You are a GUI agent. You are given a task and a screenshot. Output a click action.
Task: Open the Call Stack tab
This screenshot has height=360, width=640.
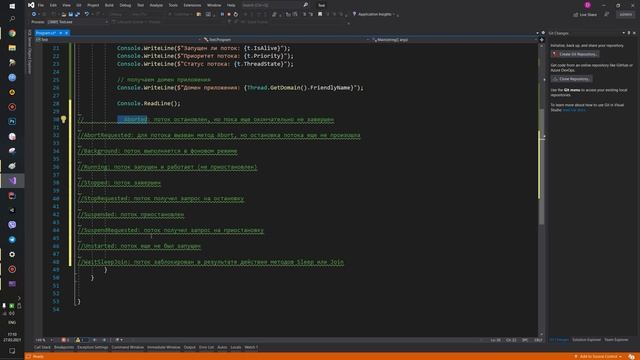(42, 347)
